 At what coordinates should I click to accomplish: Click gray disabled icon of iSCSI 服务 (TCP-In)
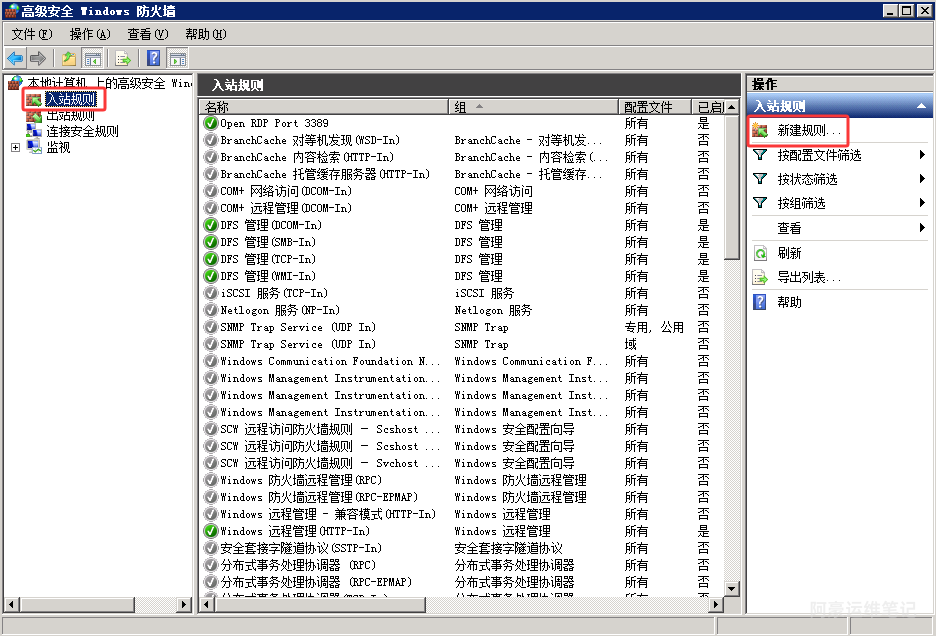pyautogui.click(x=211, y=293)
